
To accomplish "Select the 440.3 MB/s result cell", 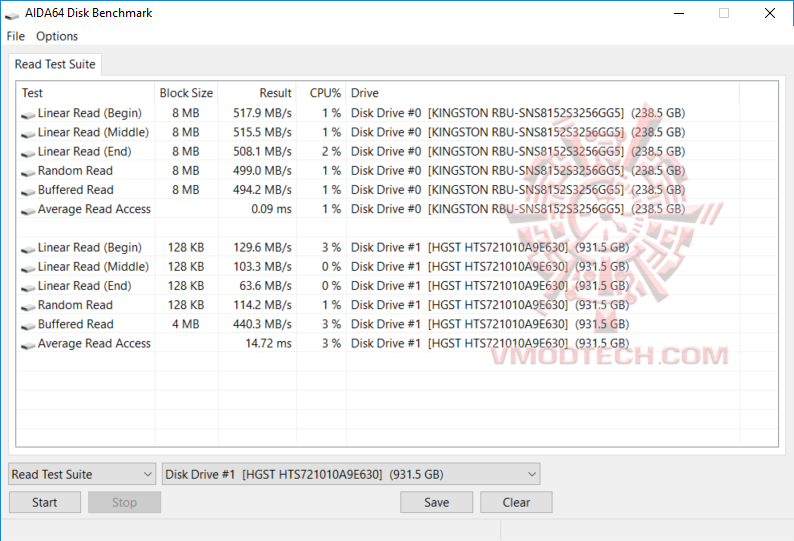I will (x=262, y=324).
